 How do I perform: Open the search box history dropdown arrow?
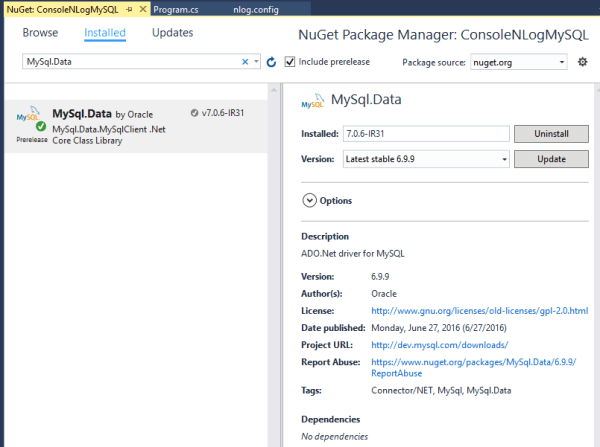pos(256,61)
